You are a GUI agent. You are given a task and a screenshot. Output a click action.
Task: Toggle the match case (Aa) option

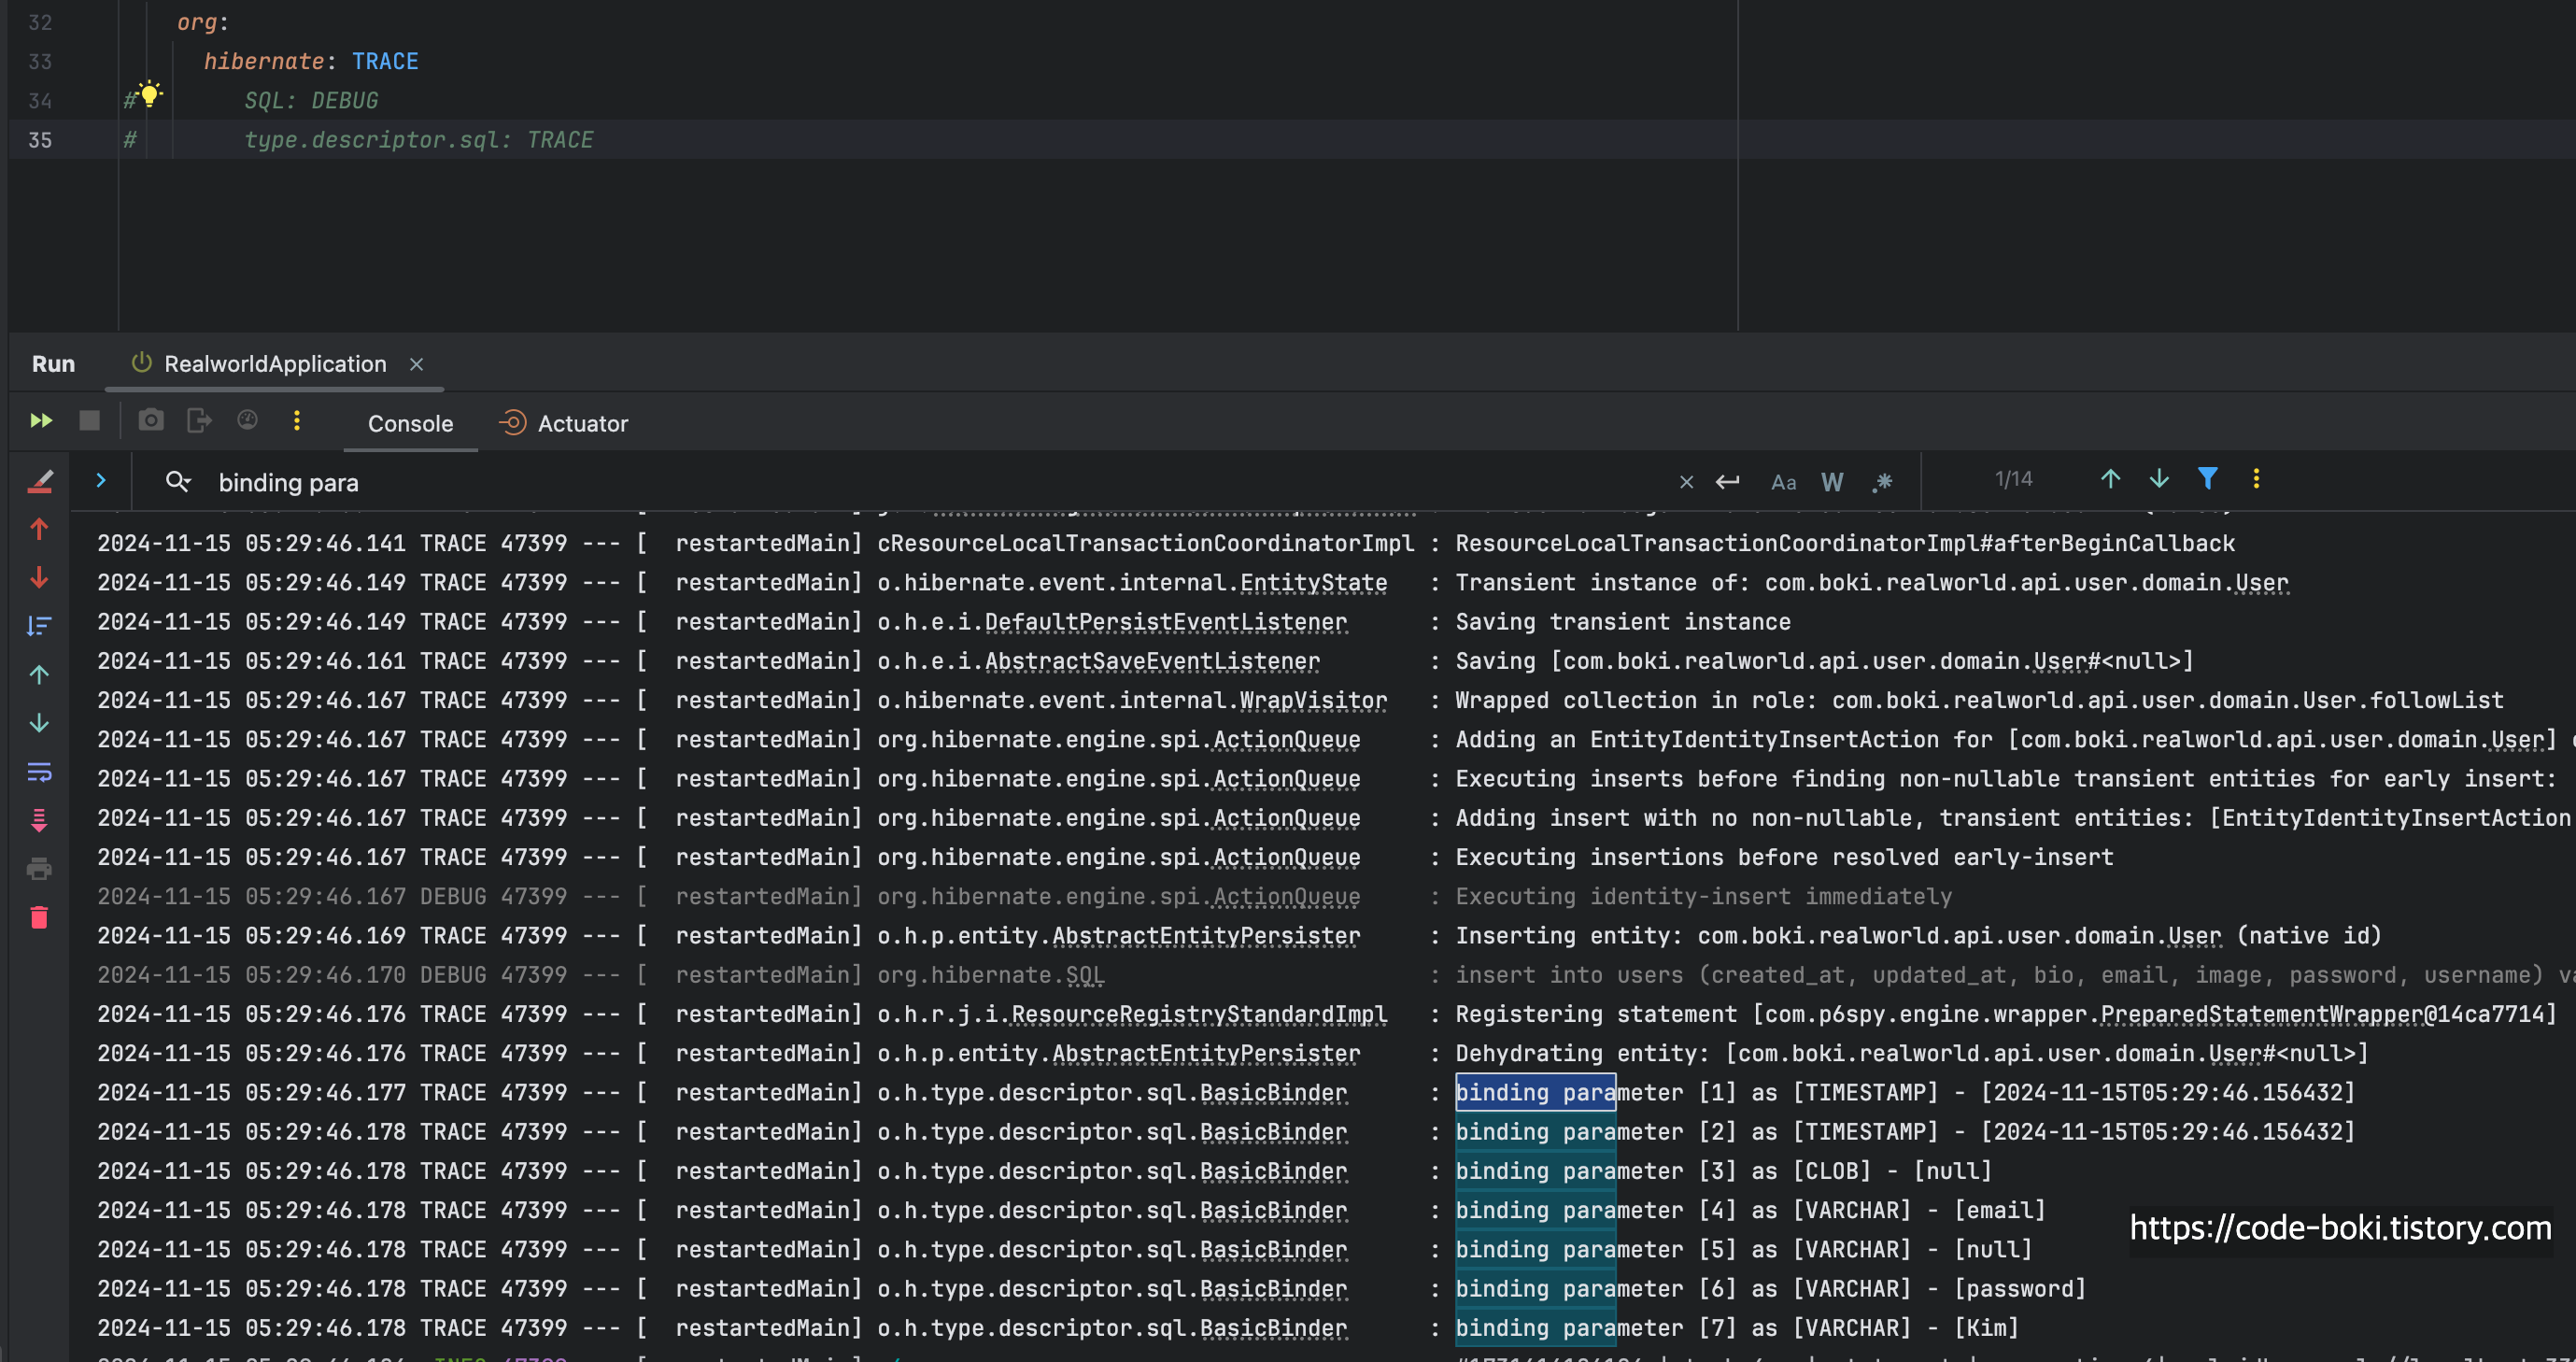point(1783,482)
